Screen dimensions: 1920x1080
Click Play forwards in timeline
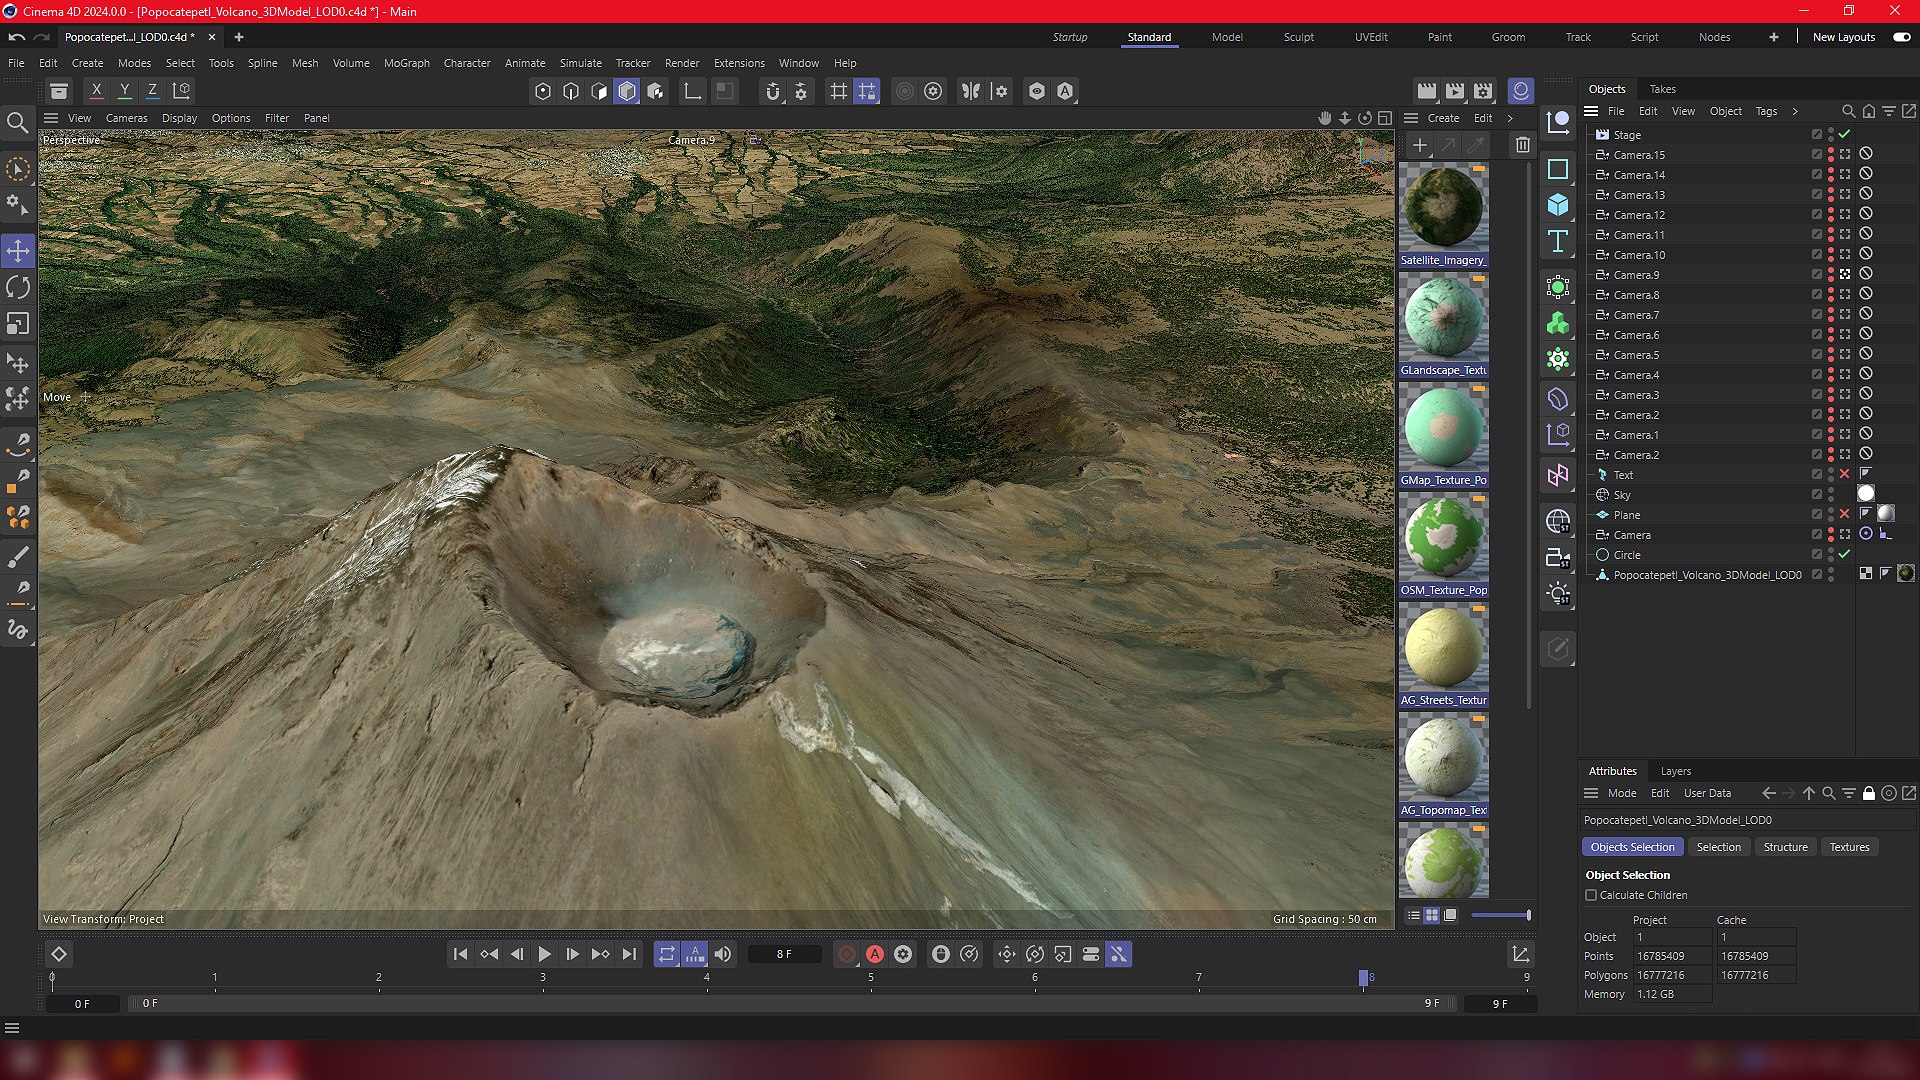544,955
